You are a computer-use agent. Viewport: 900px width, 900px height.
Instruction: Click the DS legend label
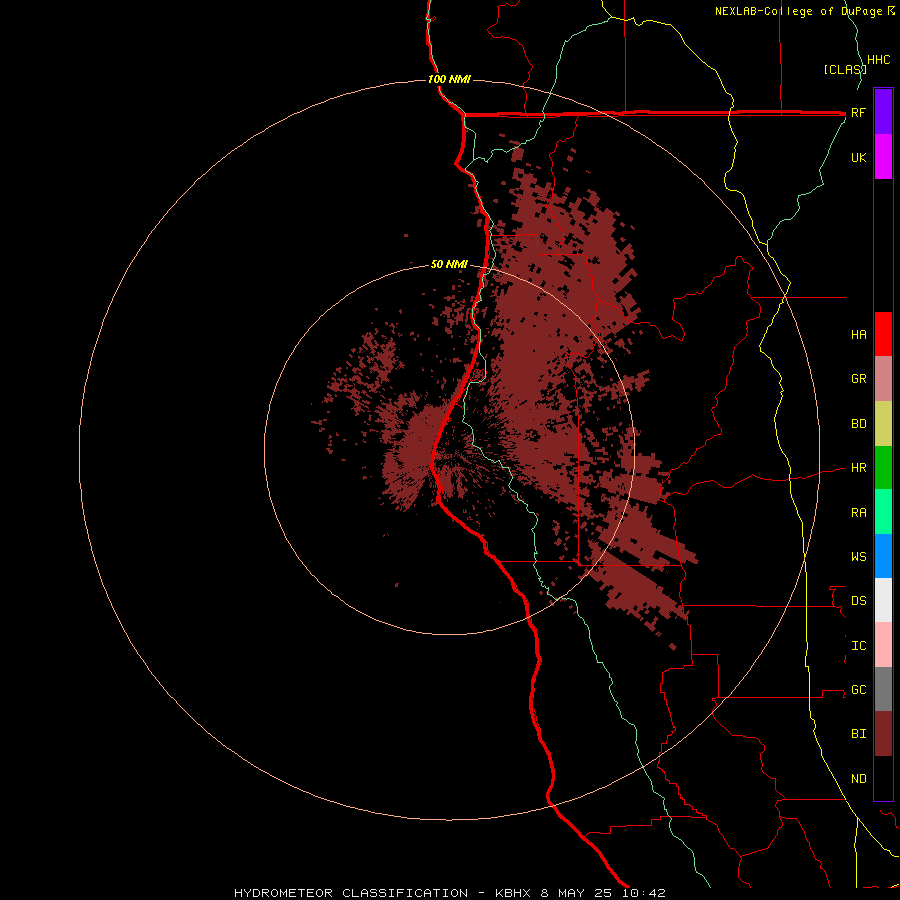(858, 601)
